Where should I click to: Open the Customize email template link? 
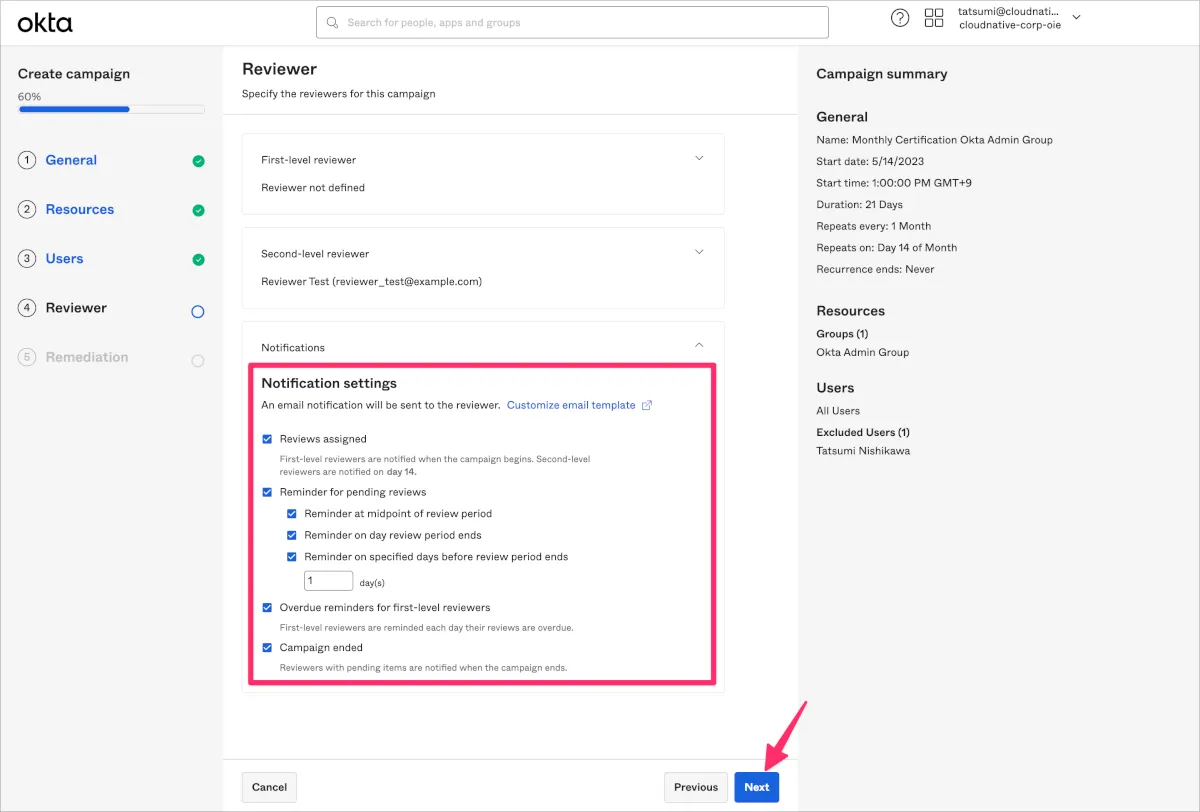point(571,405)
